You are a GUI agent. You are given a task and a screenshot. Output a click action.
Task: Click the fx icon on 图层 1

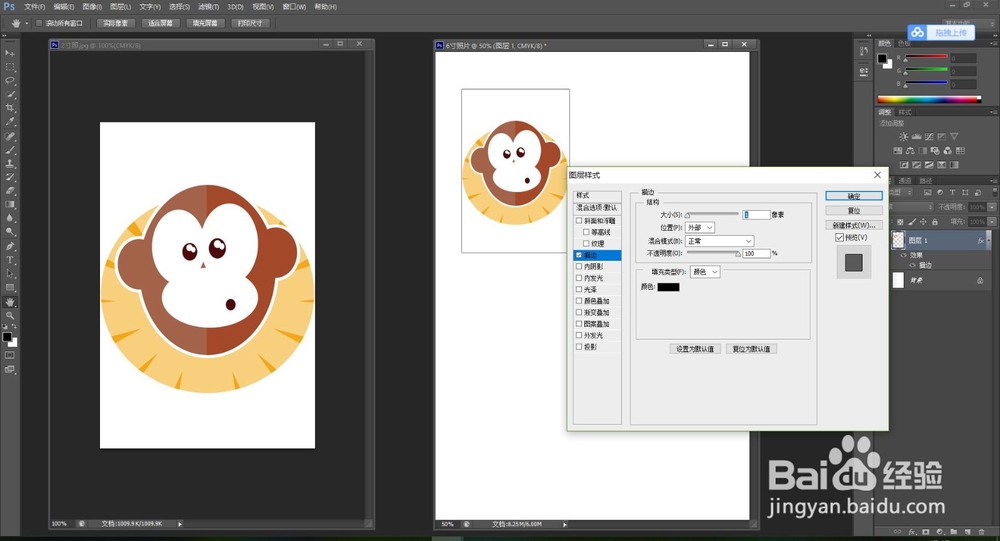(980, 241)
